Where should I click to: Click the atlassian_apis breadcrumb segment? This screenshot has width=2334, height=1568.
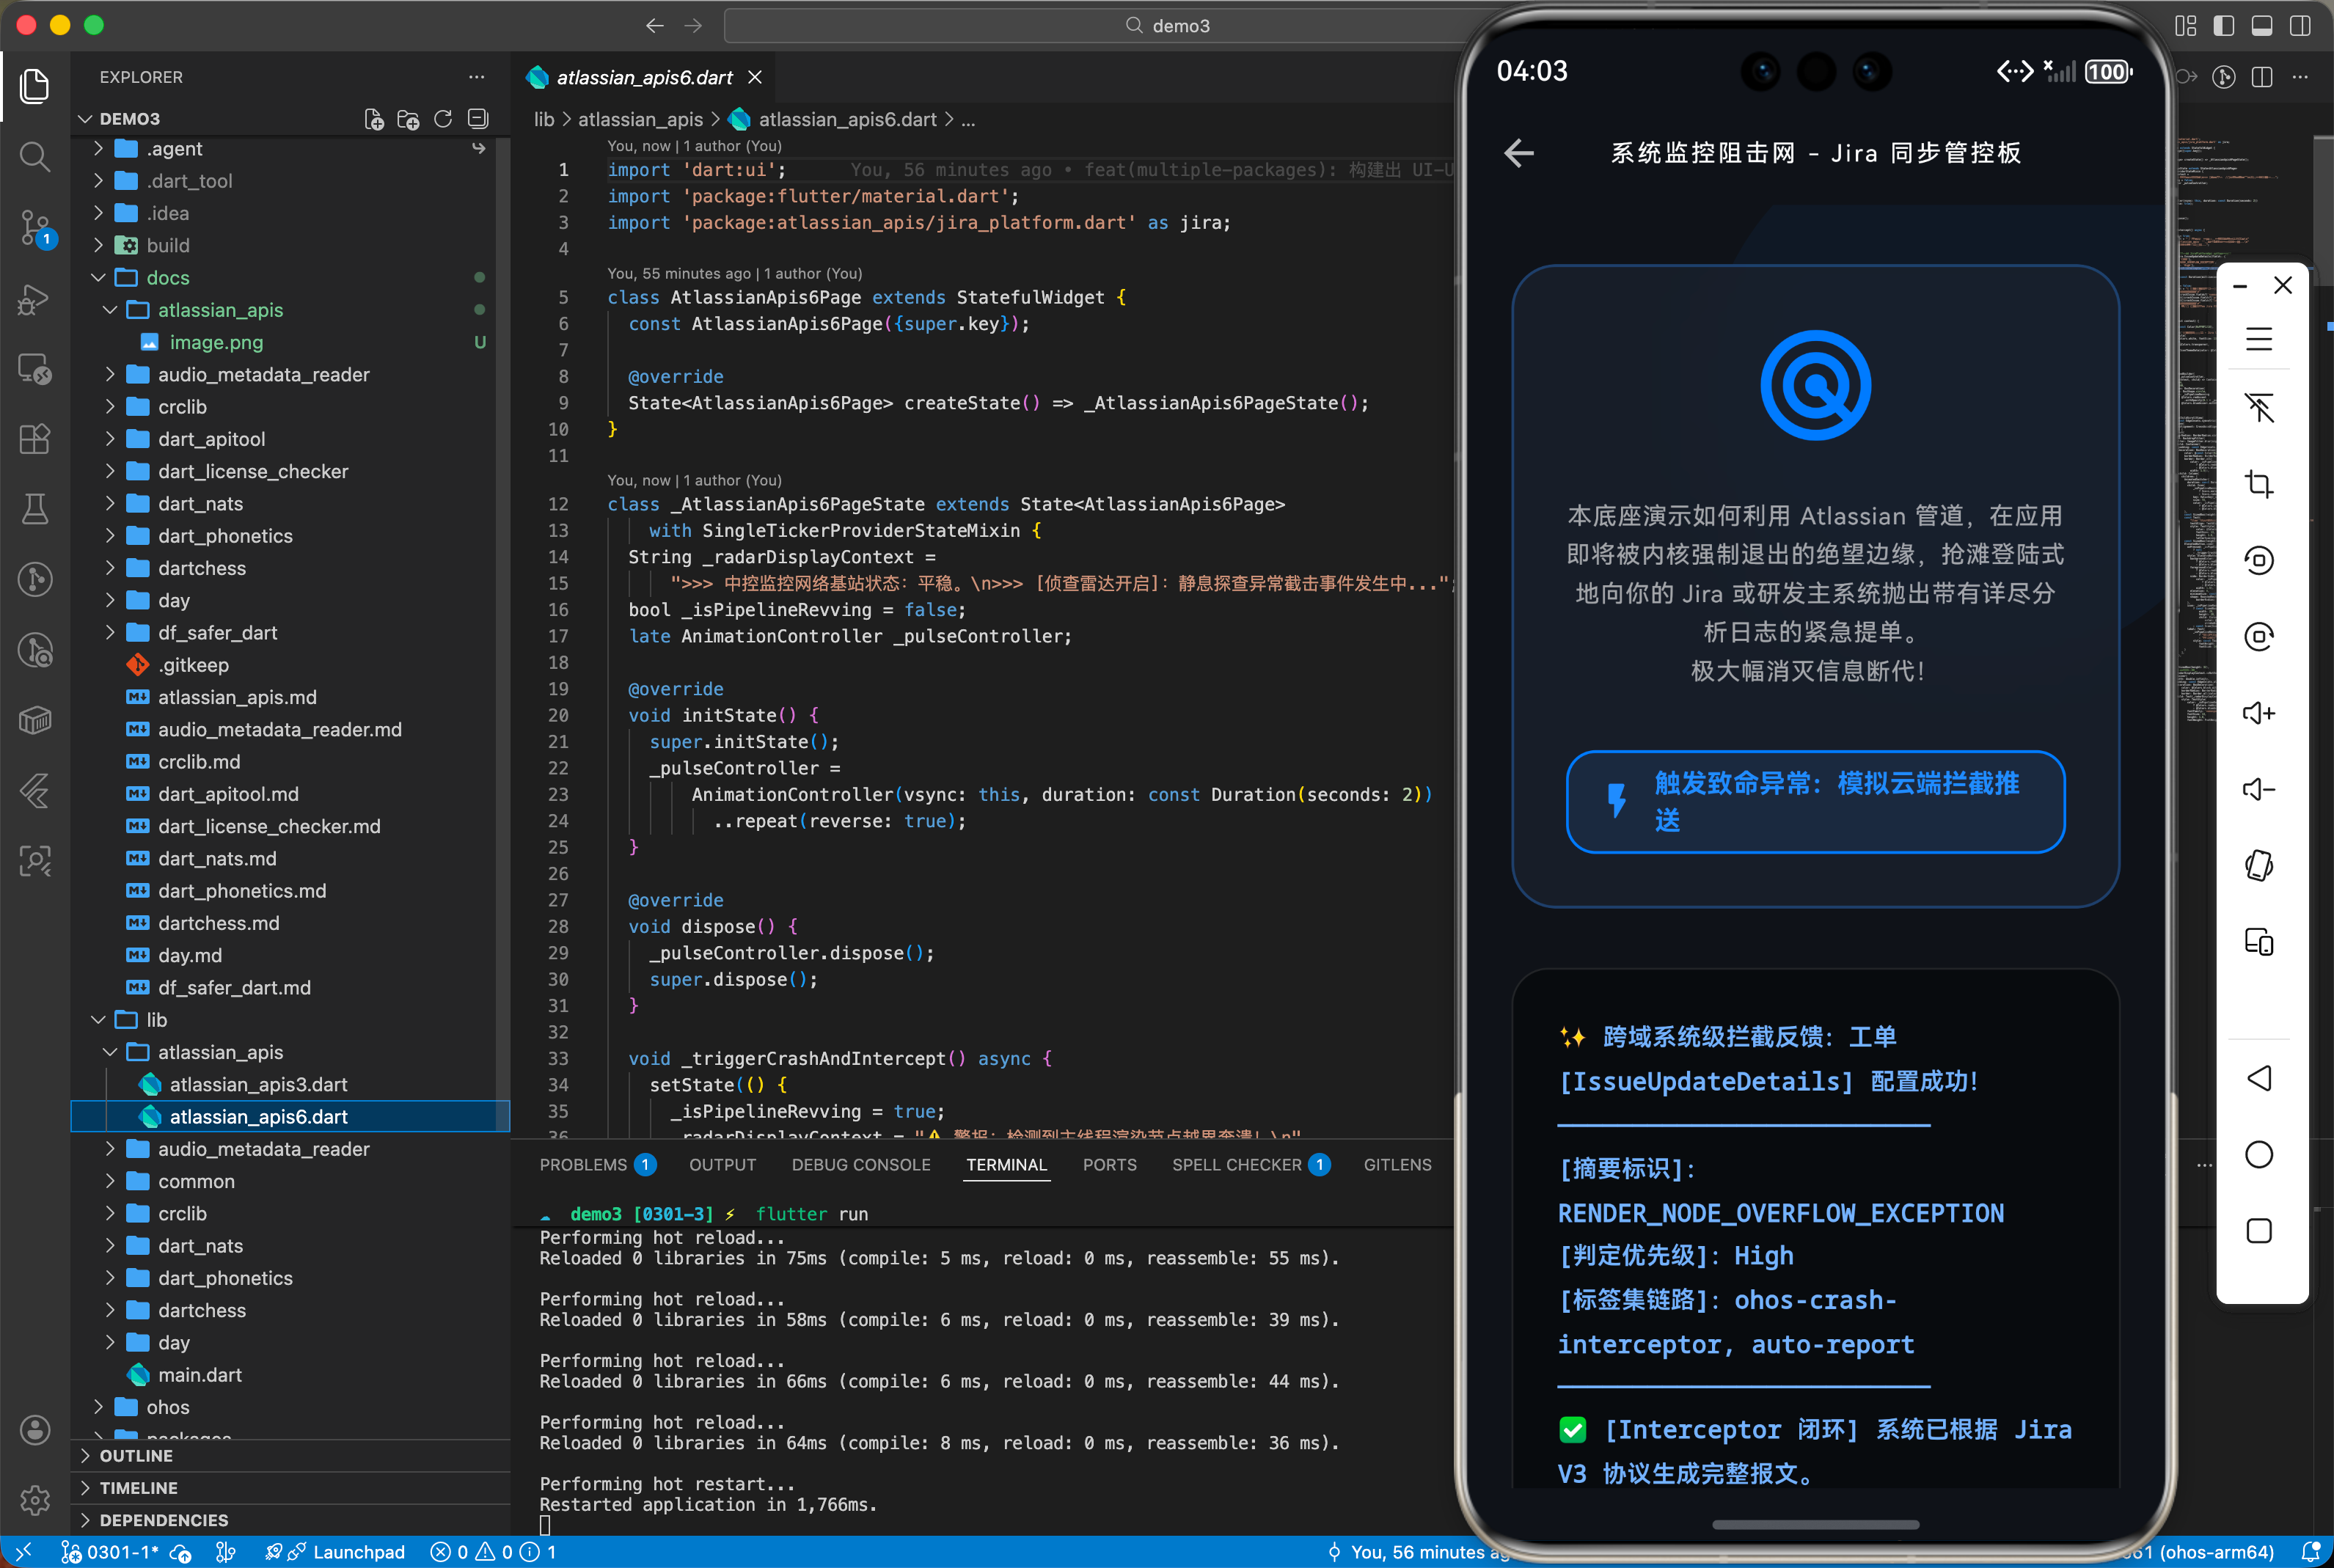pyautogui.click(x=640, y=119)
